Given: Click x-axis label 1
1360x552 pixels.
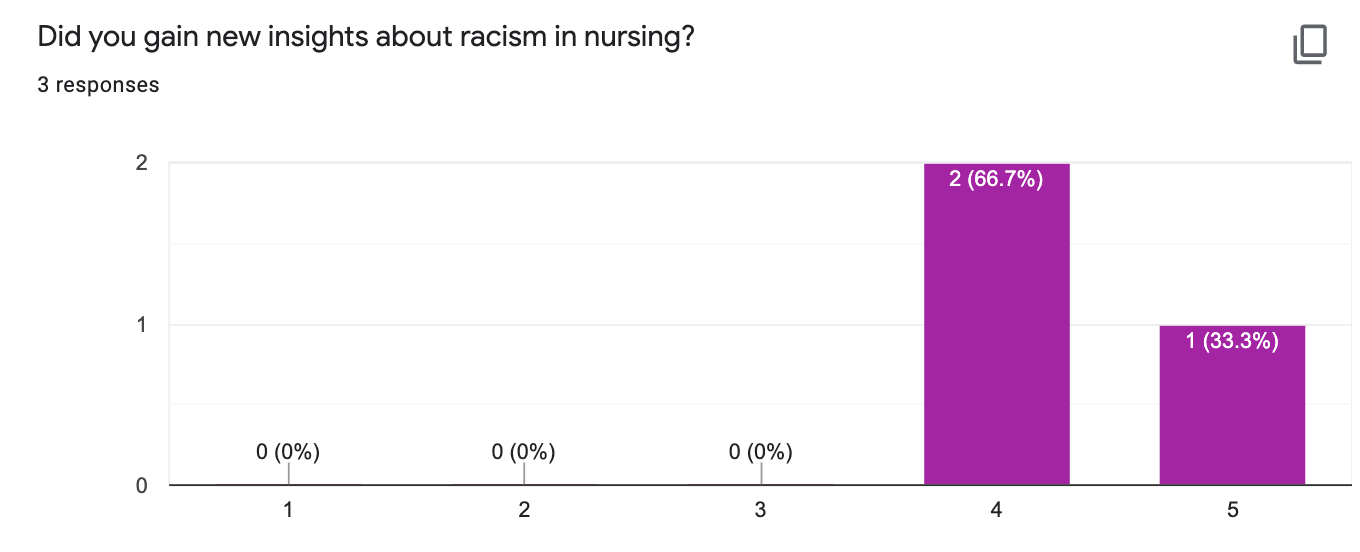Looking at the screenshot, I should [x=288, y=510].
